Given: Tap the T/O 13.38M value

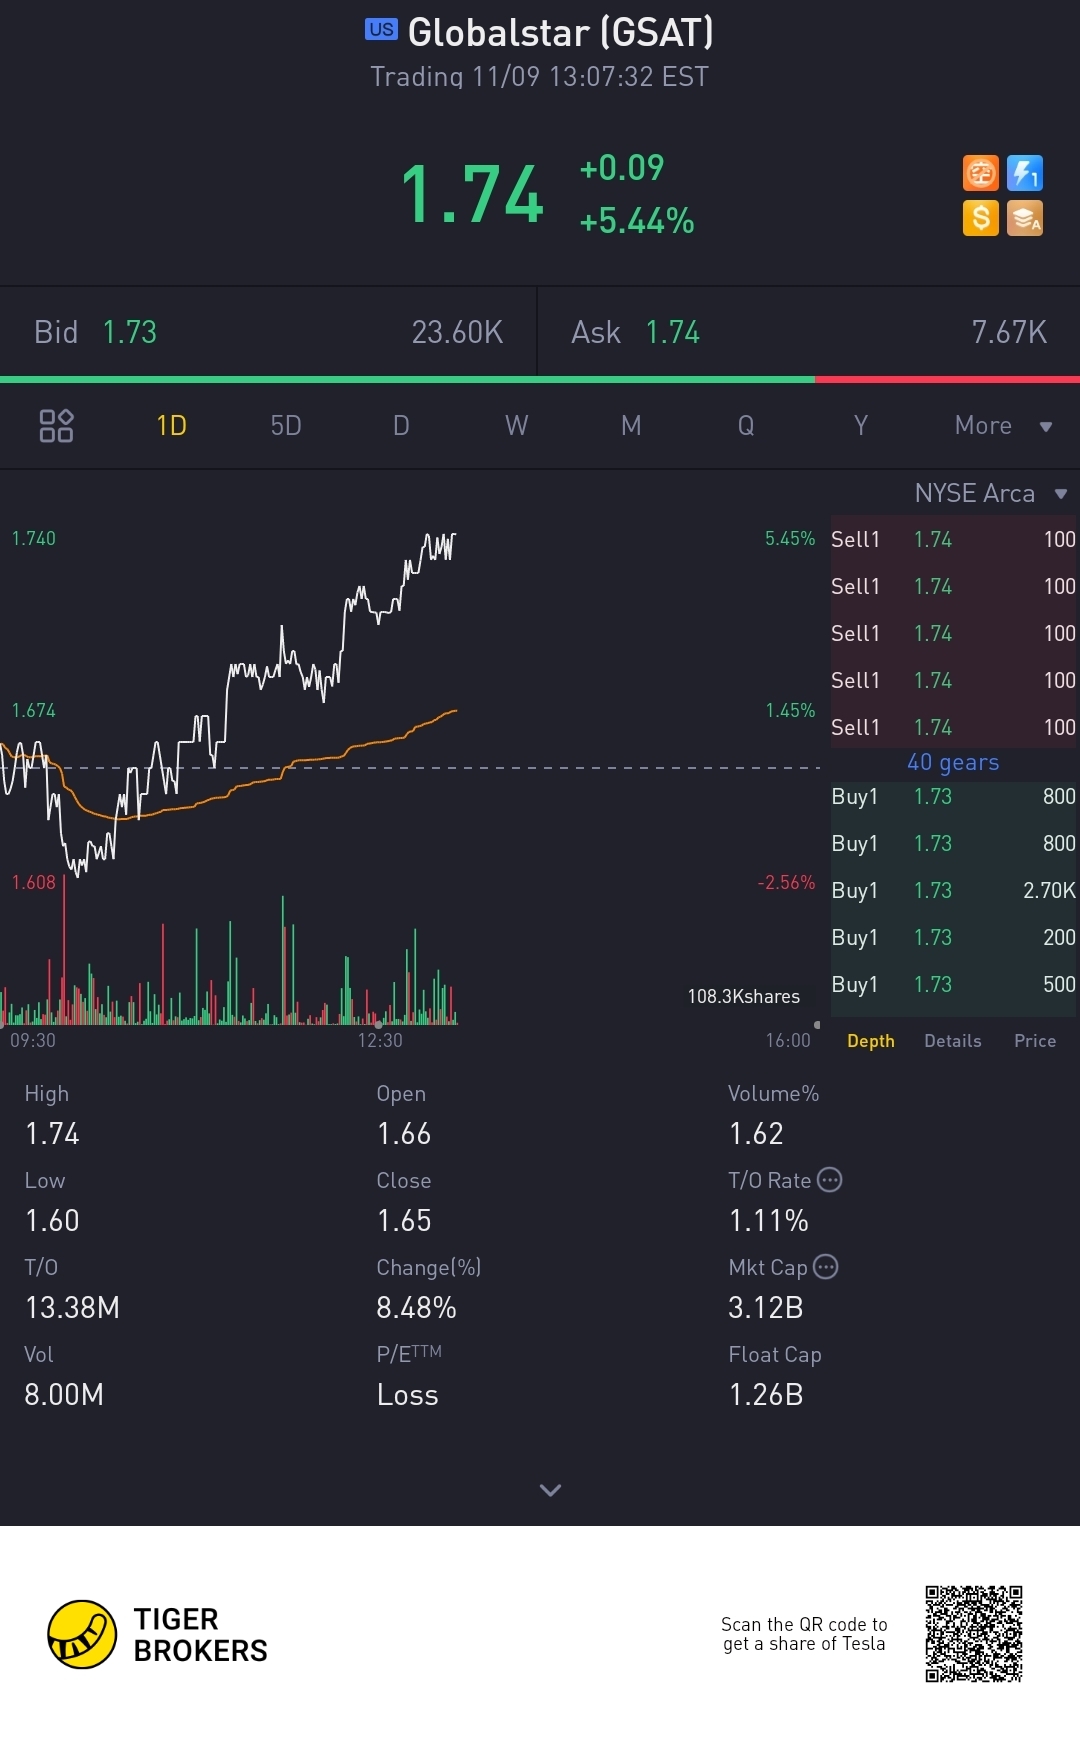Looking at the screenshot, I should [72, 1307].
